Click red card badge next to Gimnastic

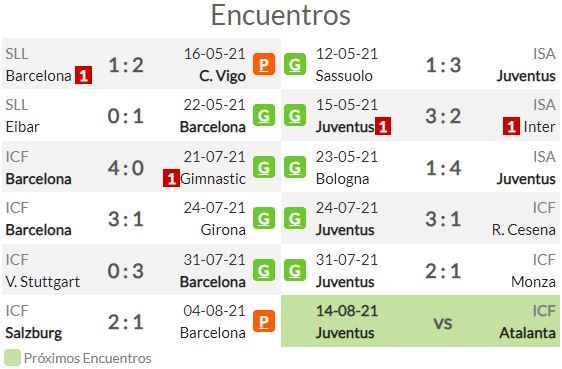171,178
